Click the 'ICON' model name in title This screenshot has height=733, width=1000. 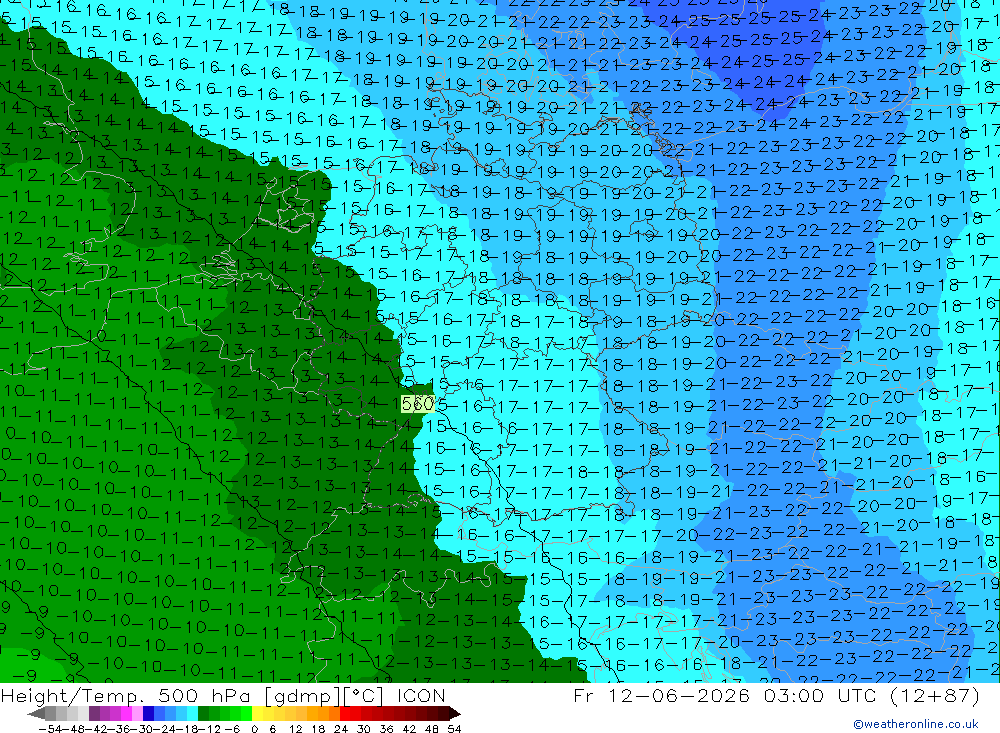point(421,695)
